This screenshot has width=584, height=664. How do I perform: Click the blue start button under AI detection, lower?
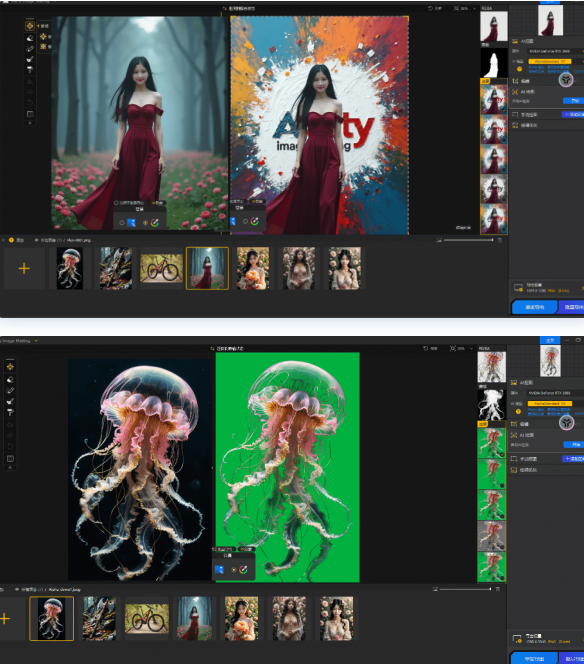[574, 445]
